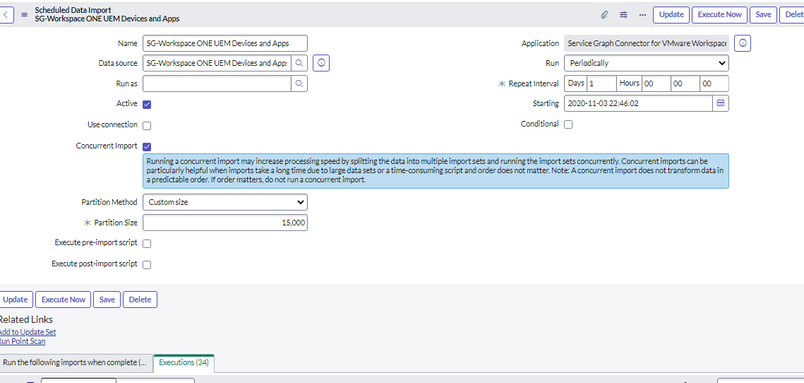Focus the Starting date-time field
804x383 pixels.
[638, 103]
